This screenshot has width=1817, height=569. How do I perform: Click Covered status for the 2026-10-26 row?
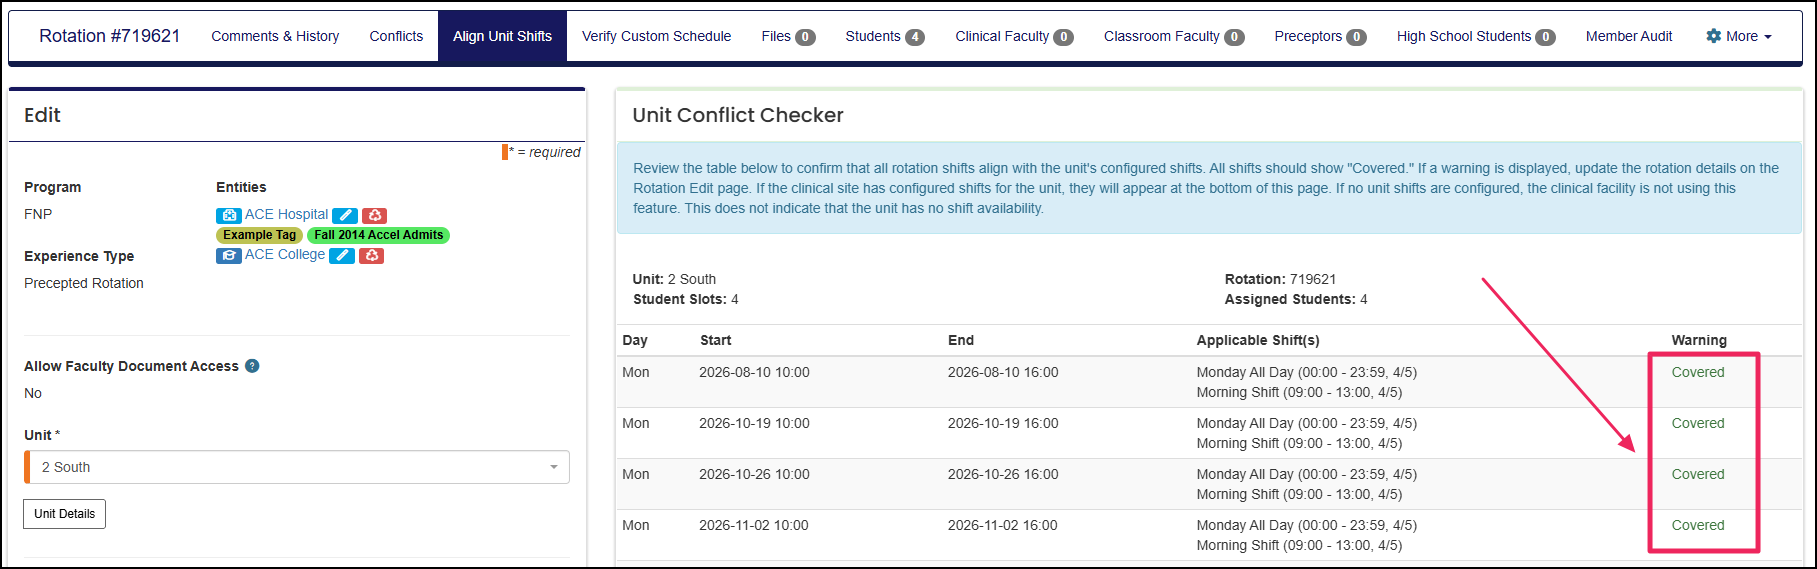(1698, 474)
